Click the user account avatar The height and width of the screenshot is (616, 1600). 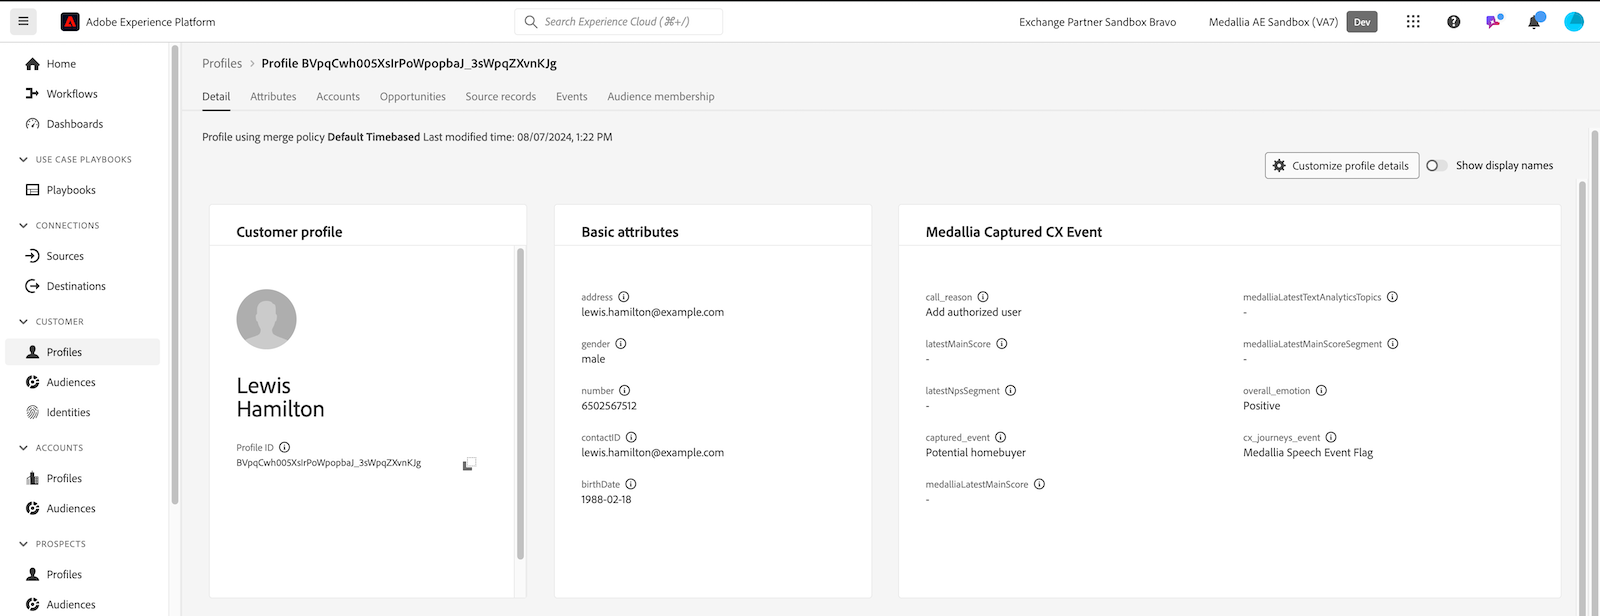1574,21
